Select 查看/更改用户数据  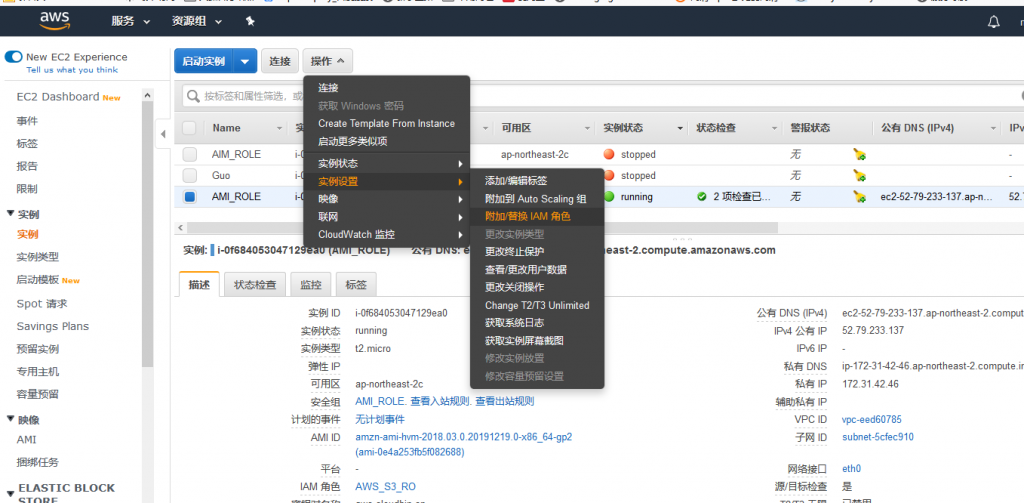(537, 269)
